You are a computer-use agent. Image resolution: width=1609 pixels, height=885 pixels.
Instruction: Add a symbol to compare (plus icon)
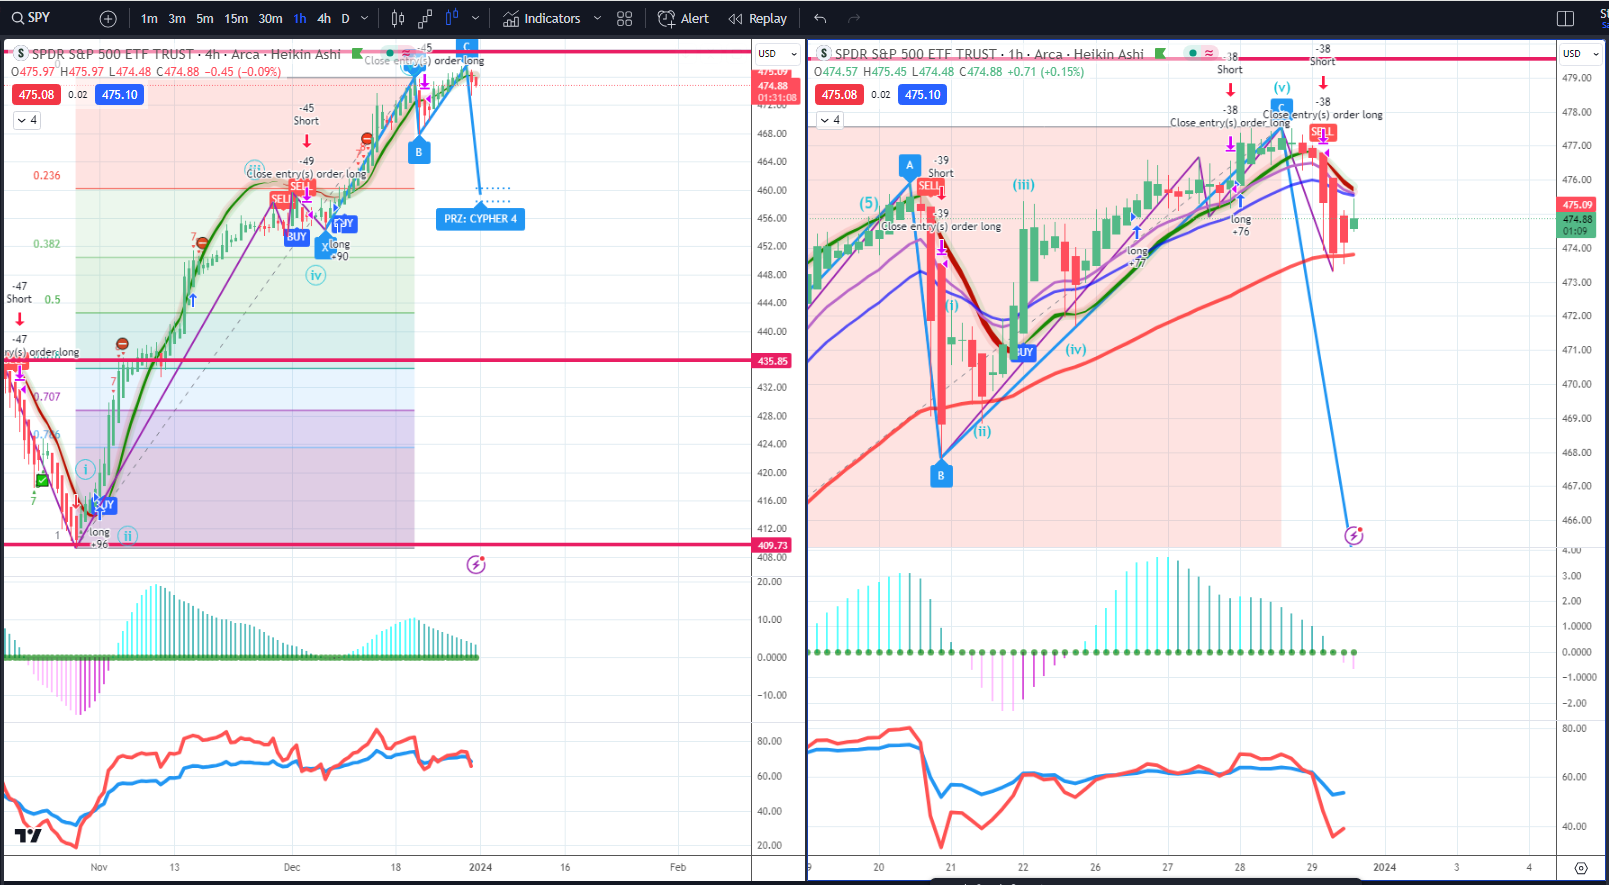click(108, 19)
